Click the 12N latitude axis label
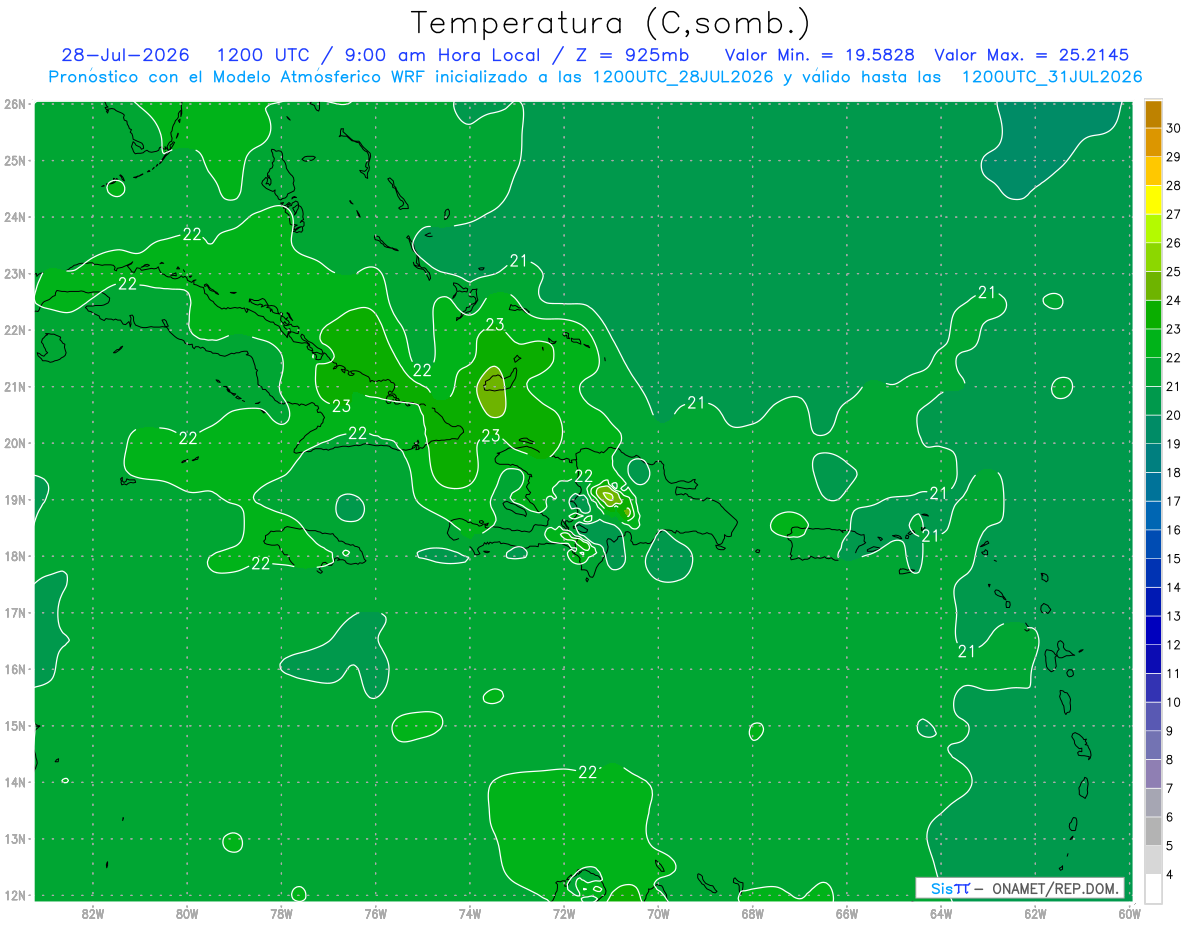 point(14,894)
